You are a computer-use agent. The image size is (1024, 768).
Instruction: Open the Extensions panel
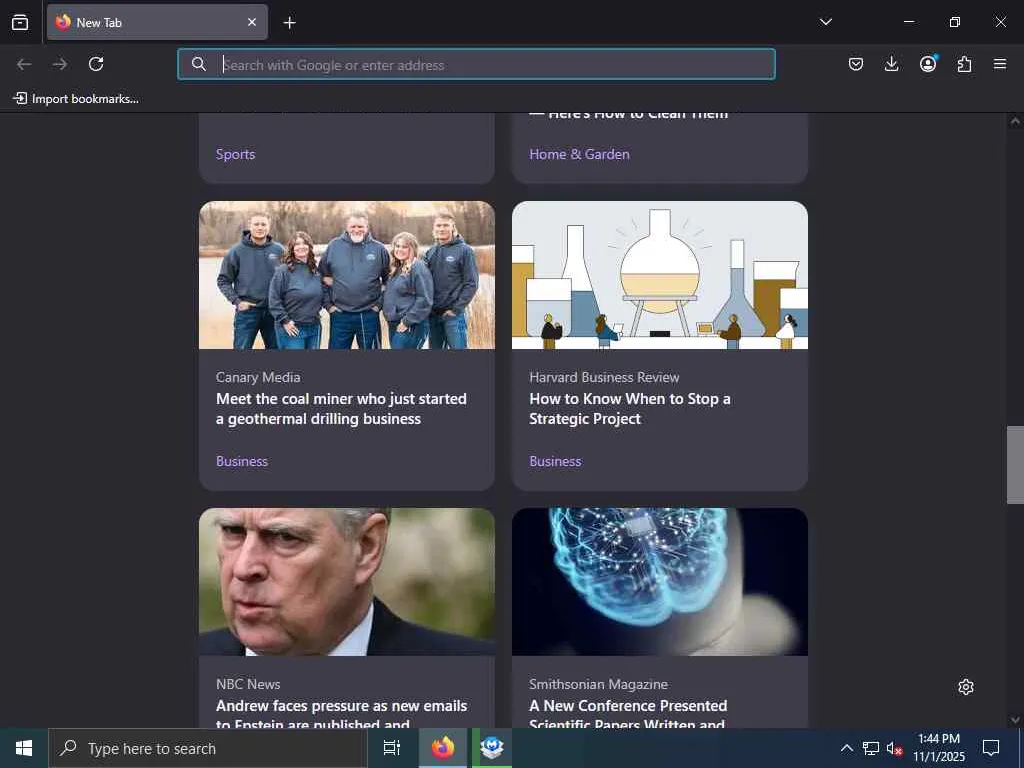[x=964, y=64]
